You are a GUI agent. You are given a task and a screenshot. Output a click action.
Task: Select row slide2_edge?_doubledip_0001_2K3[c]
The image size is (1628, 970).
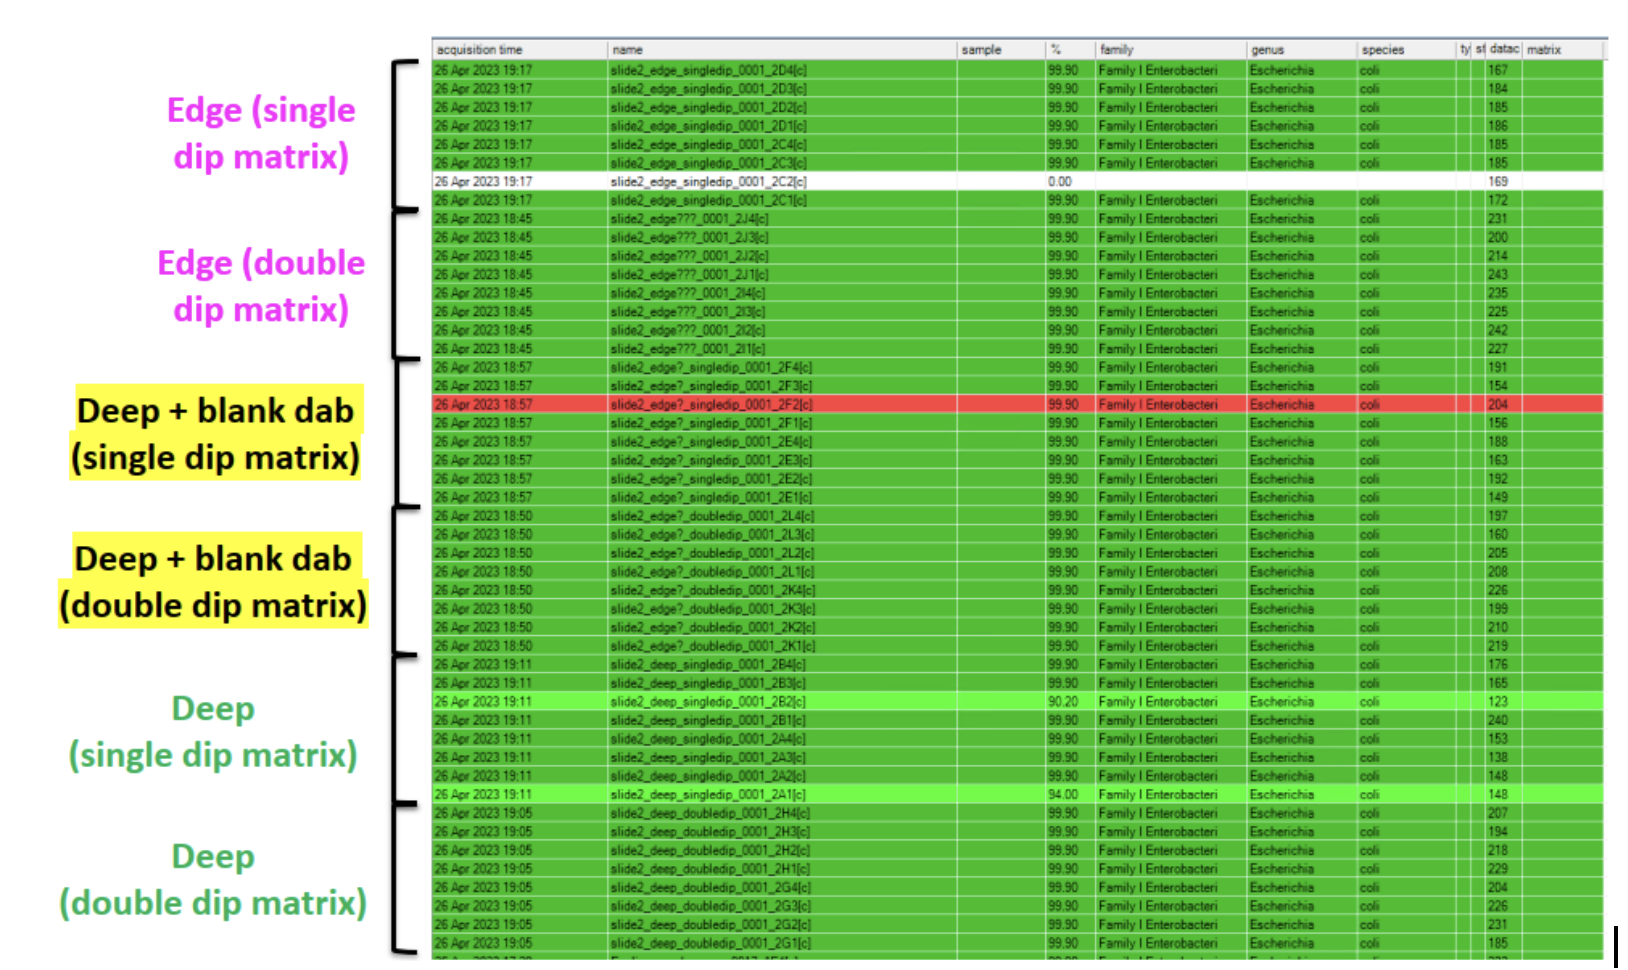1018,608
